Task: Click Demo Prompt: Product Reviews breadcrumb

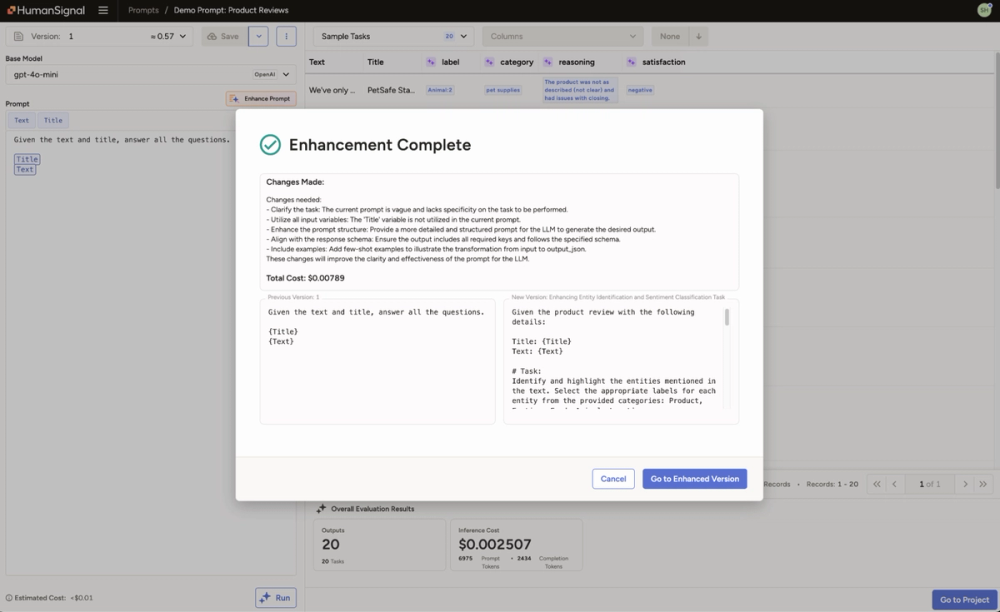Action: point(231,10)
